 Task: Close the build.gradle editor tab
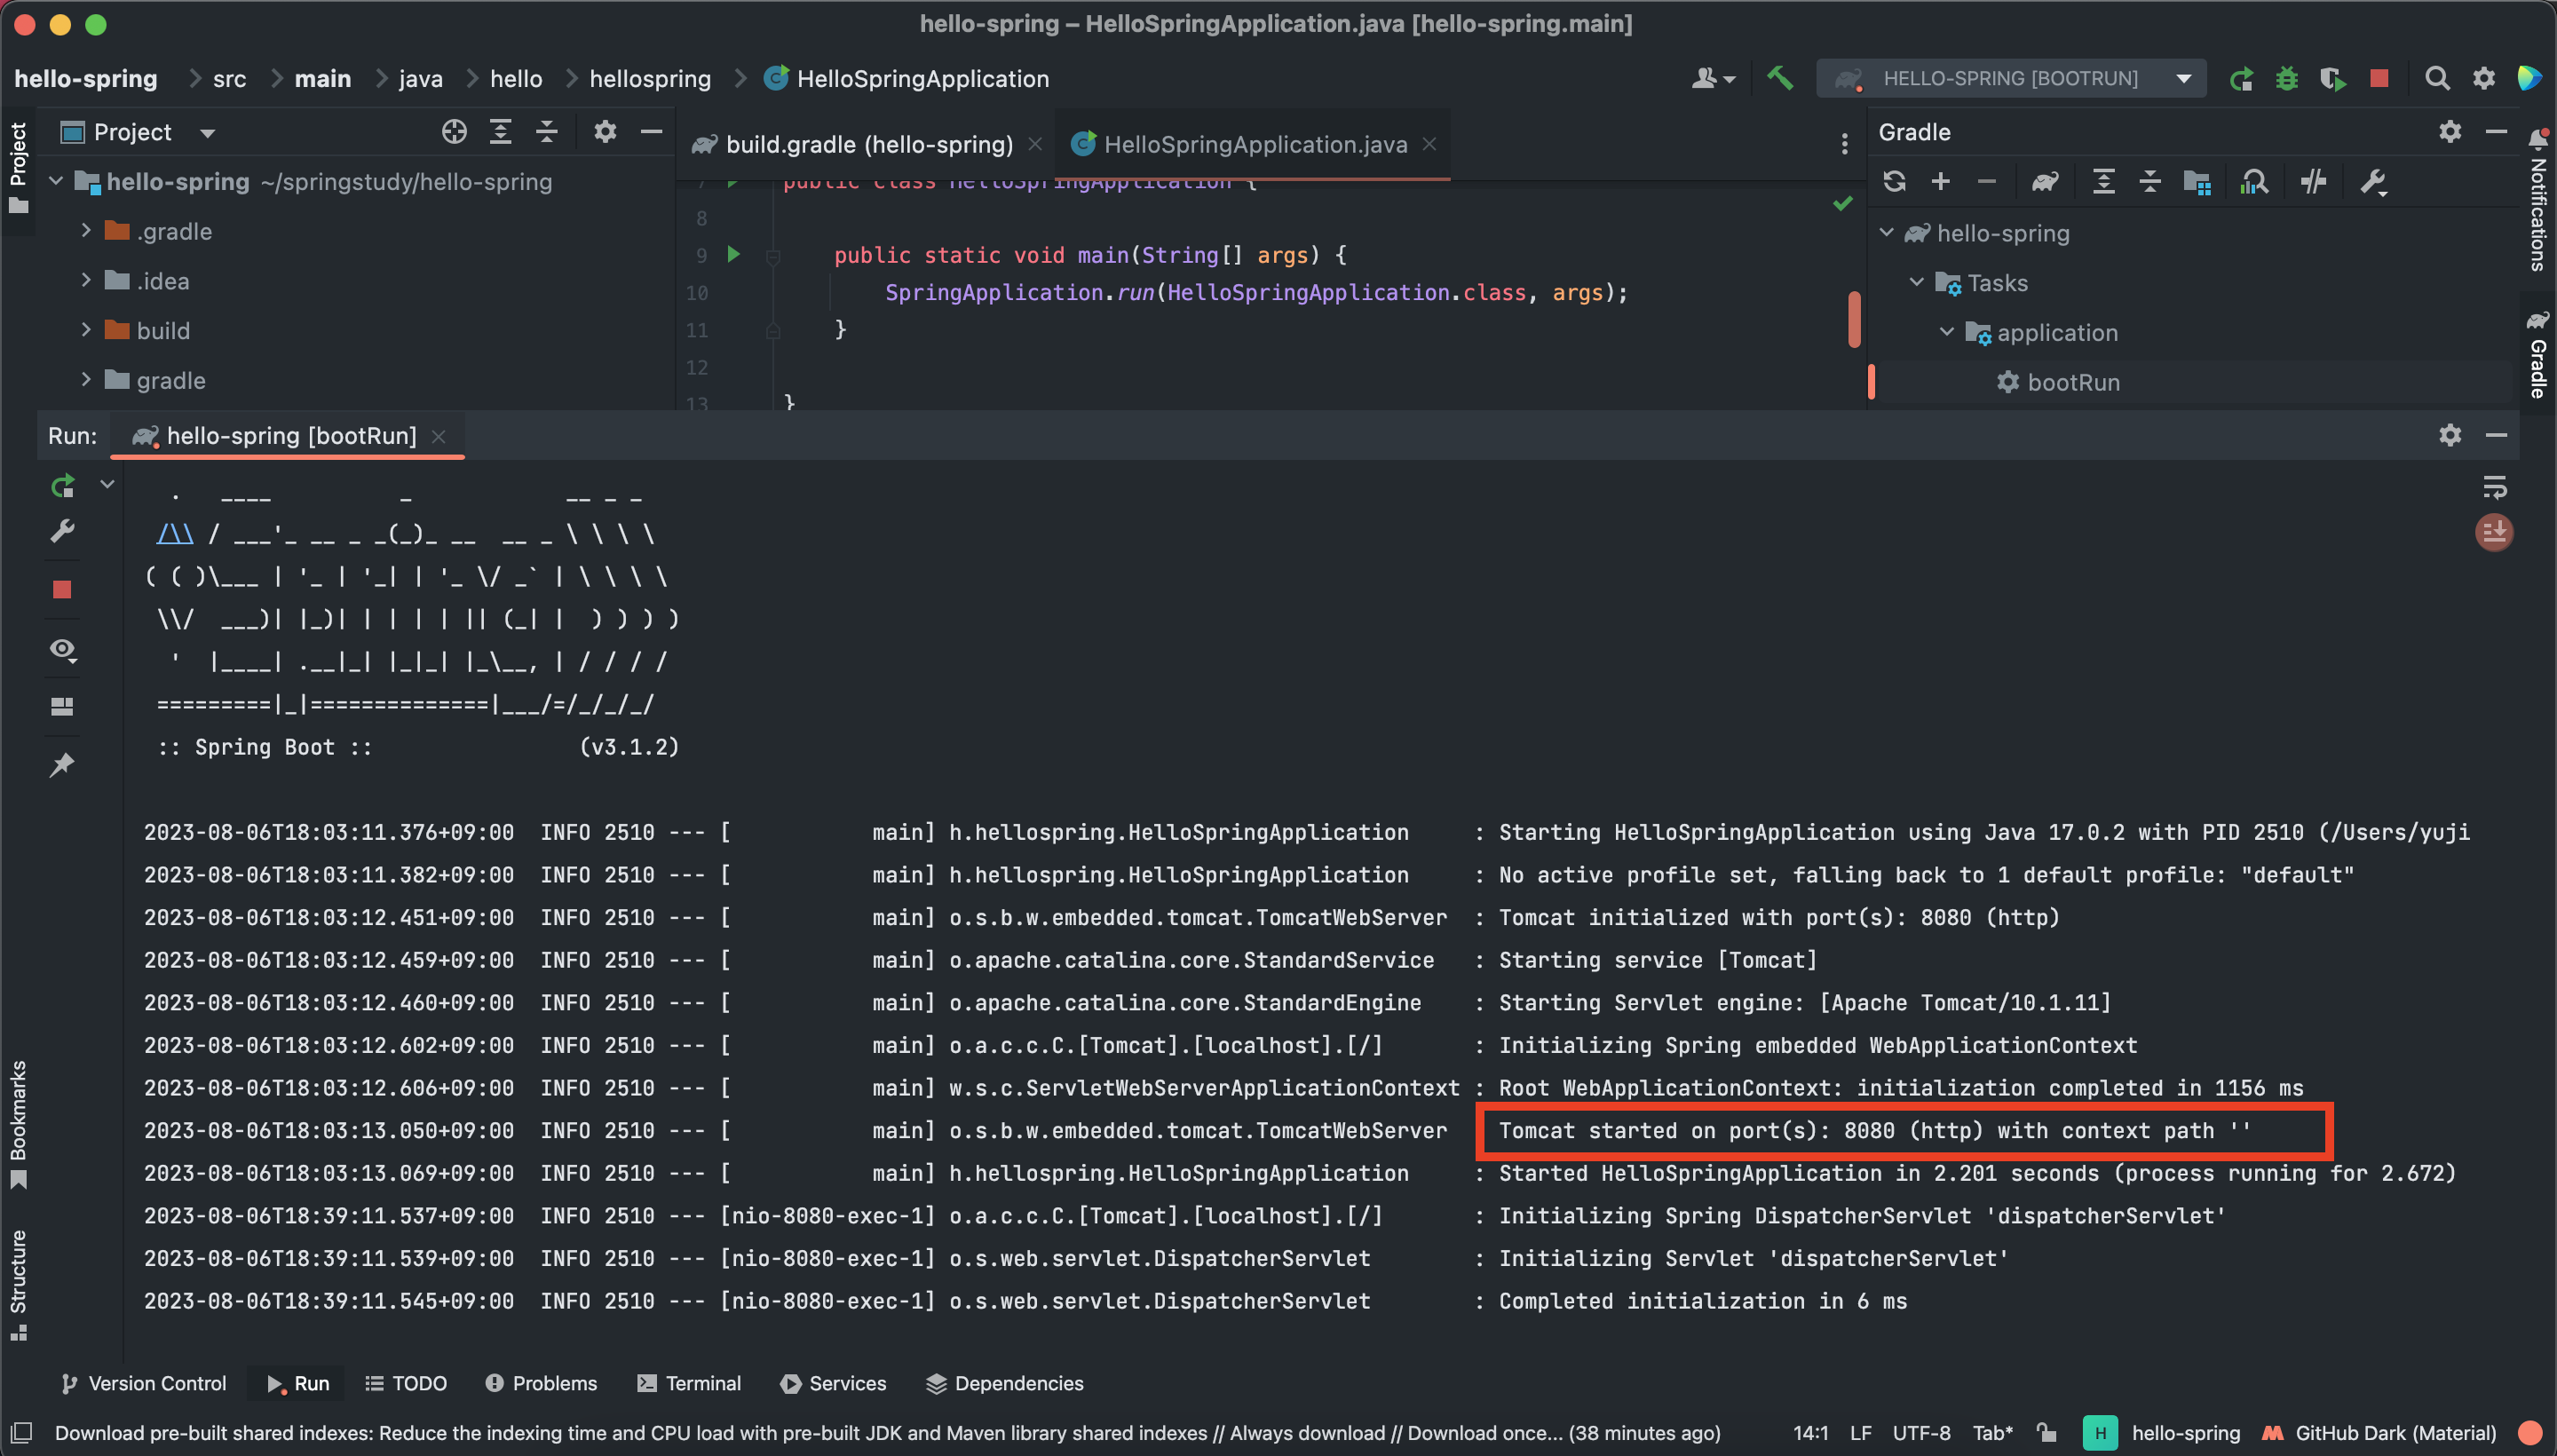coord(1035,145)
